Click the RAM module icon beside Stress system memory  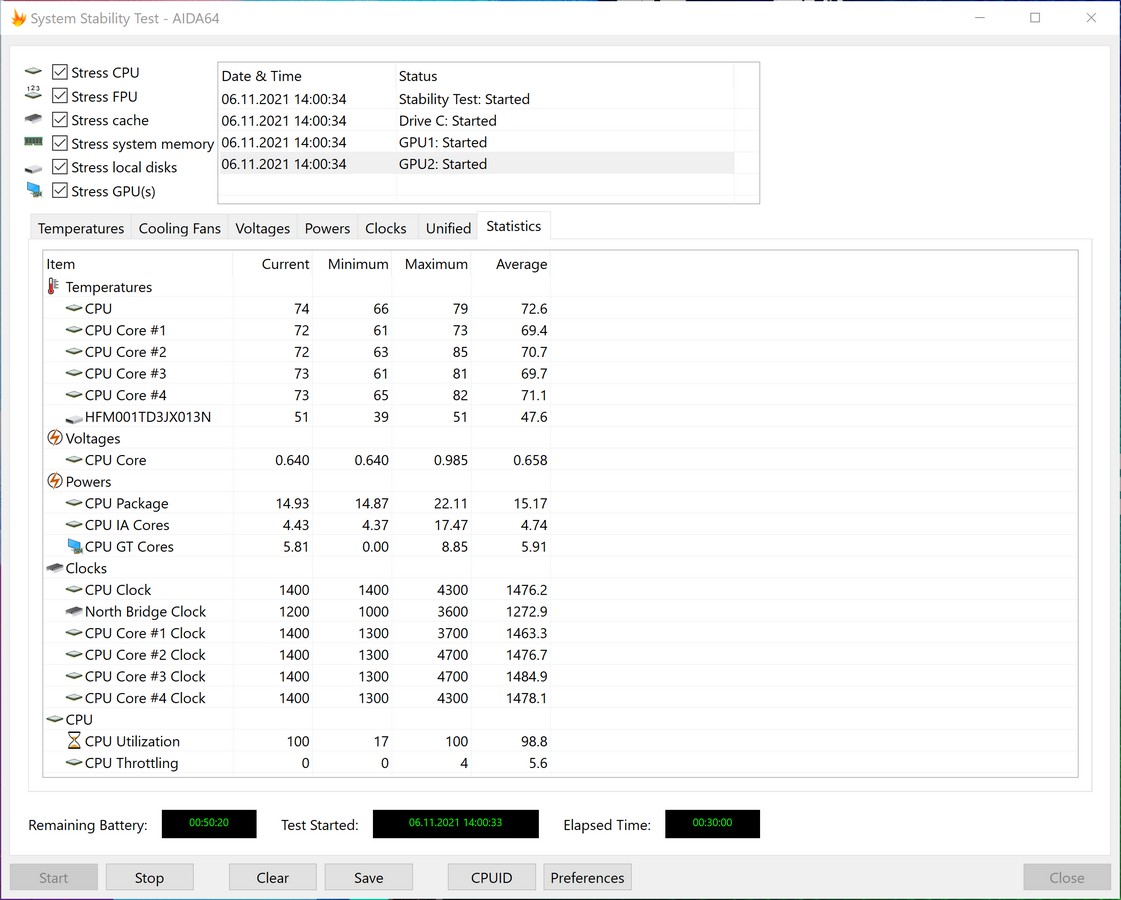[34, 142]
